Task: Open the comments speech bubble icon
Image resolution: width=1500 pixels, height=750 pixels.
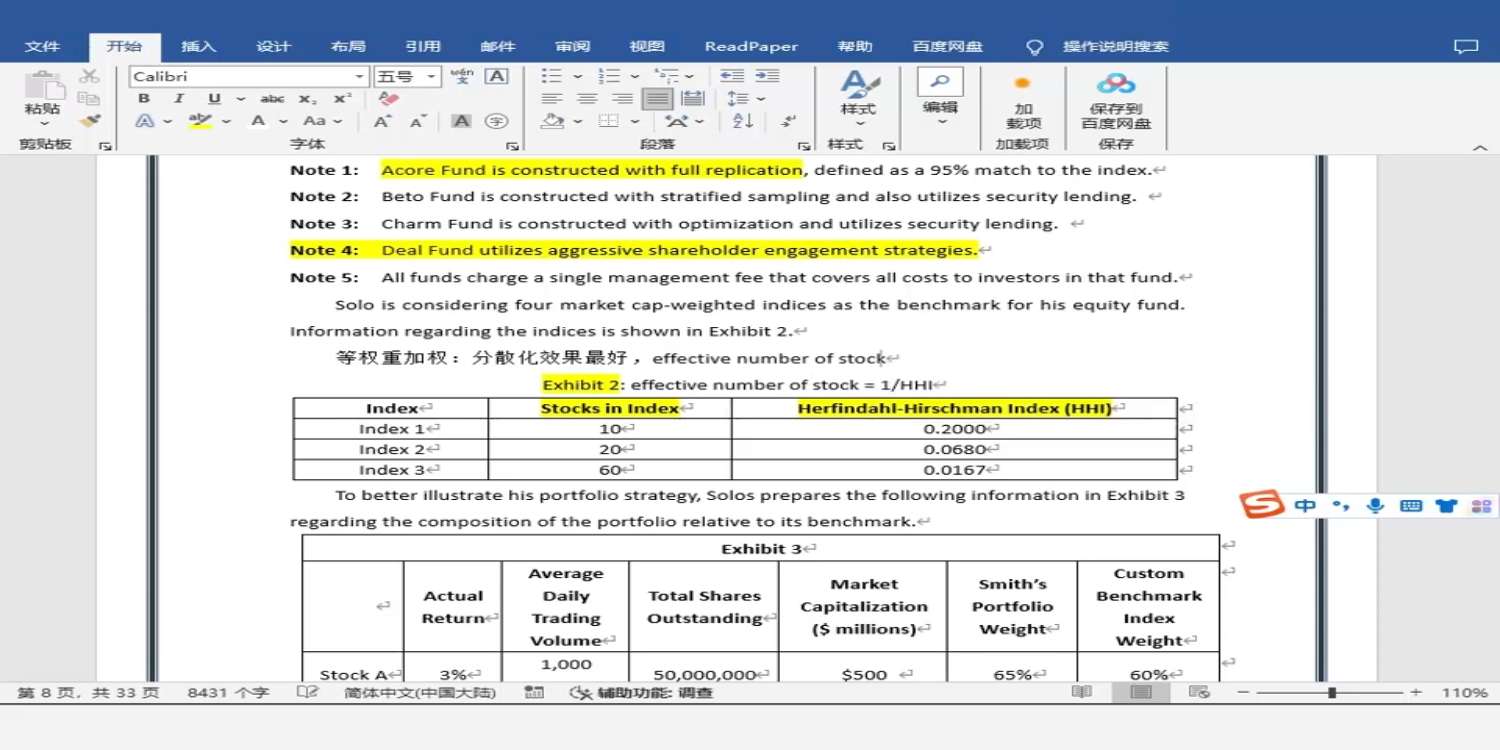Action: (x=1465, y=47)
